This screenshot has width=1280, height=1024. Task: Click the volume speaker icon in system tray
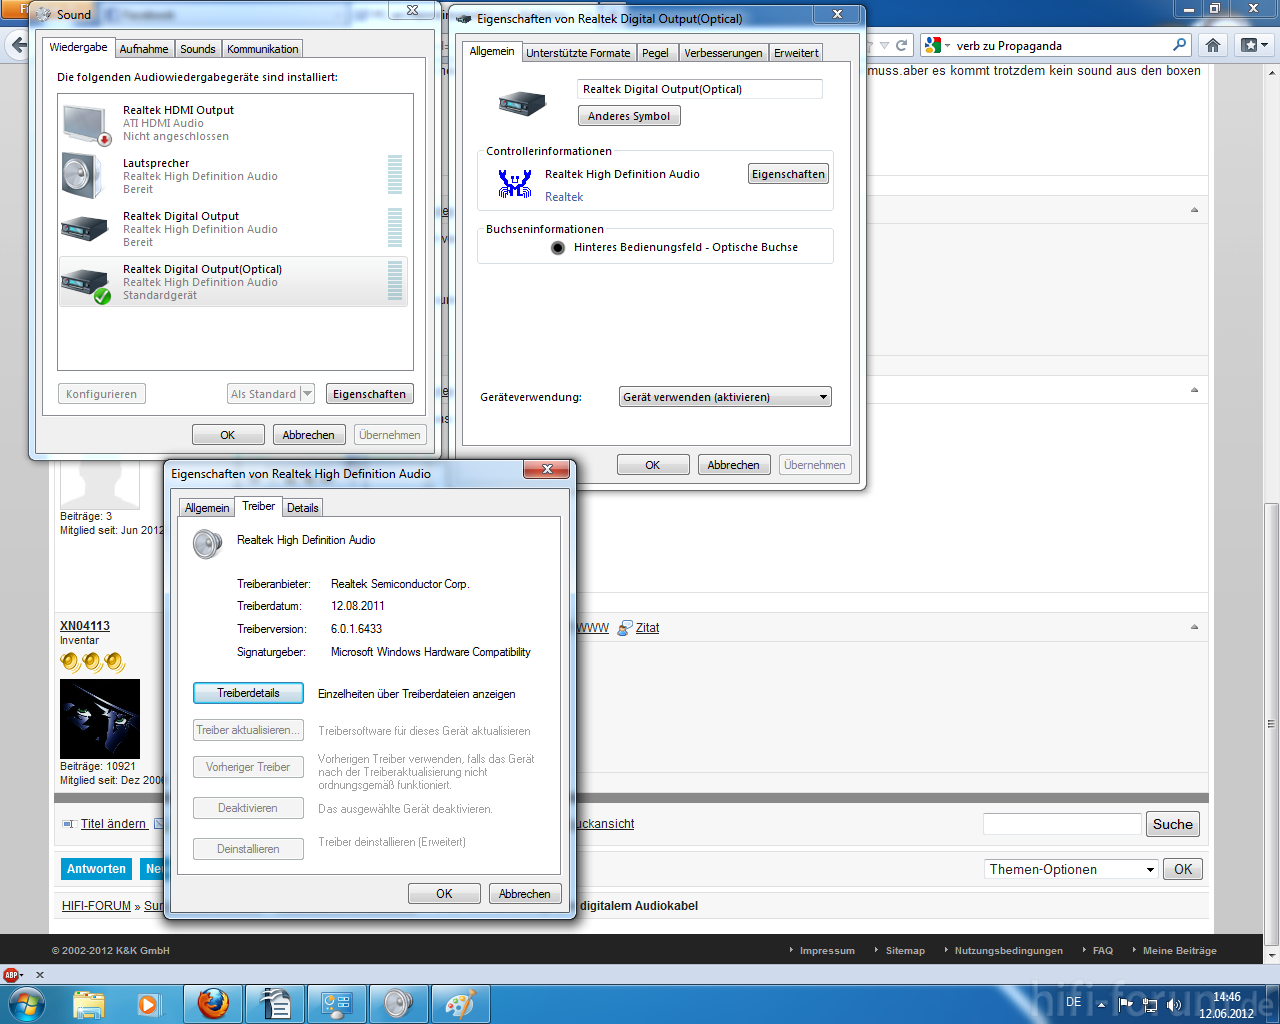coord(1174,1004)
